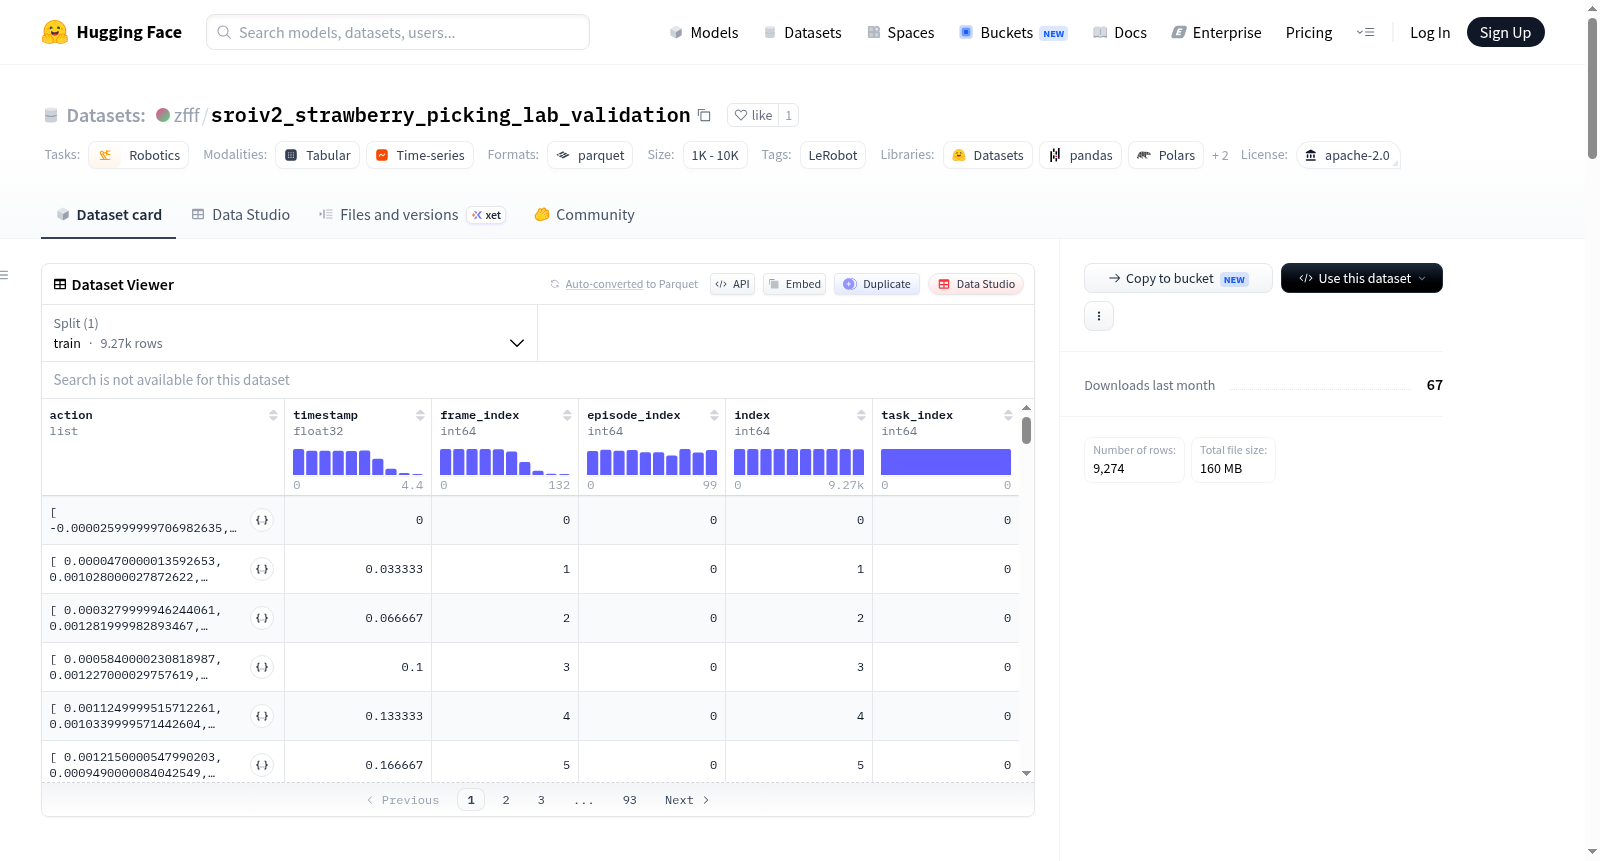Click the episode_index histogram range bars
Viewport: 1600px width, 861px height.
[652, 462]
